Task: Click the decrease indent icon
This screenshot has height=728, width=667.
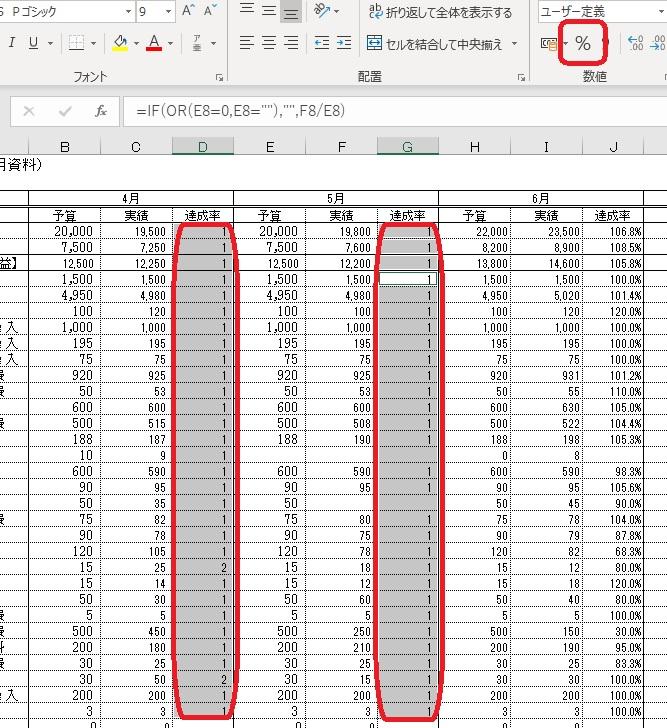Action: (322, 44)
